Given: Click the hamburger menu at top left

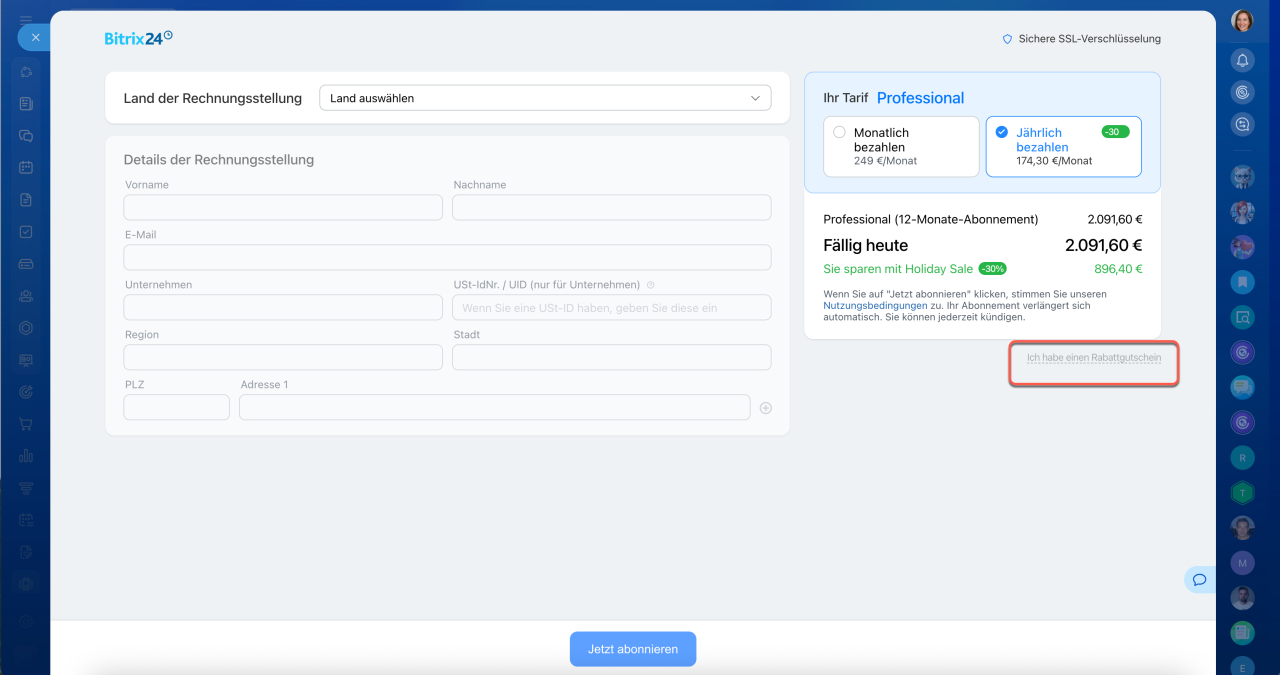Looking at the screenshot, I should click(26, 19).
